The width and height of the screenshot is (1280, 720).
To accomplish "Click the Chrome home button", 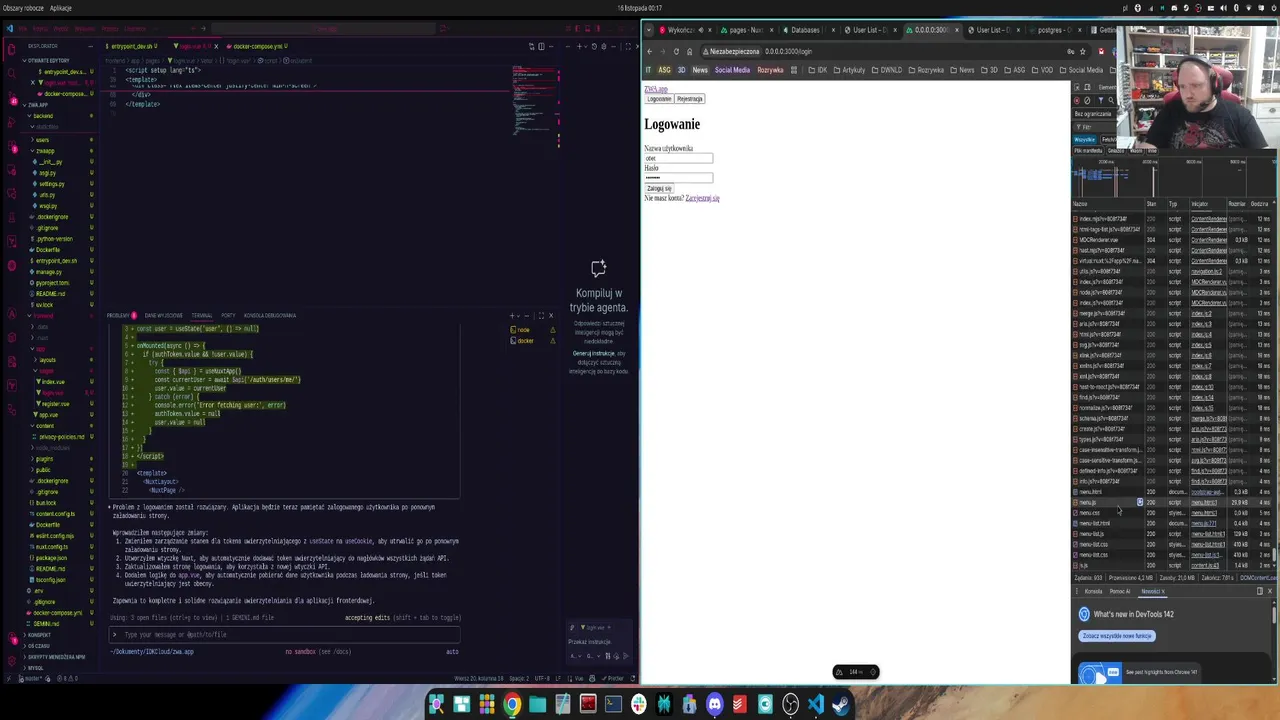I will click(x=689, y=51).
